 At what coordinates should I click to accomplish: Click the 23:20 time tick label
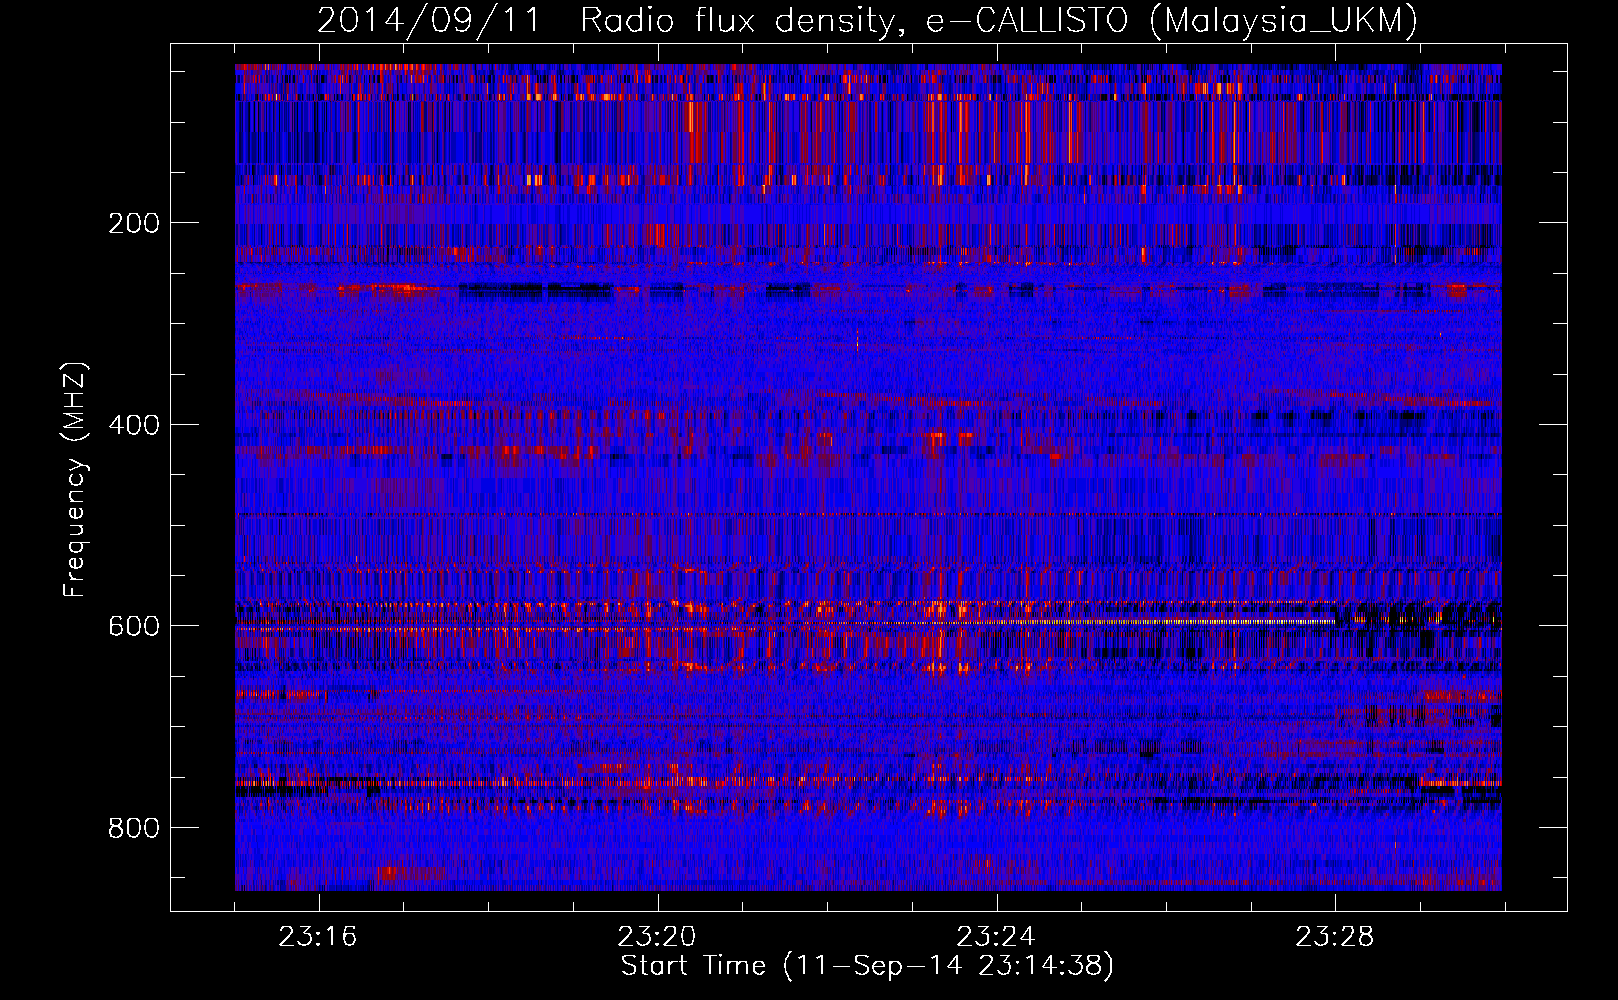[x=657, y=937]
